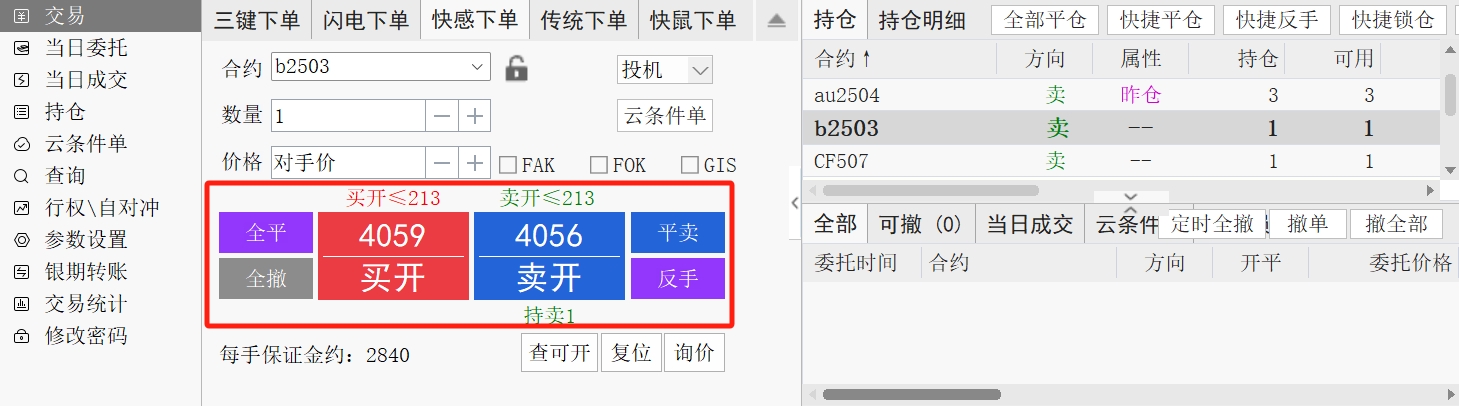Switch to the 闪电下单 tab
This screenshot has height=406, width=1459.
tap(366, 20)
